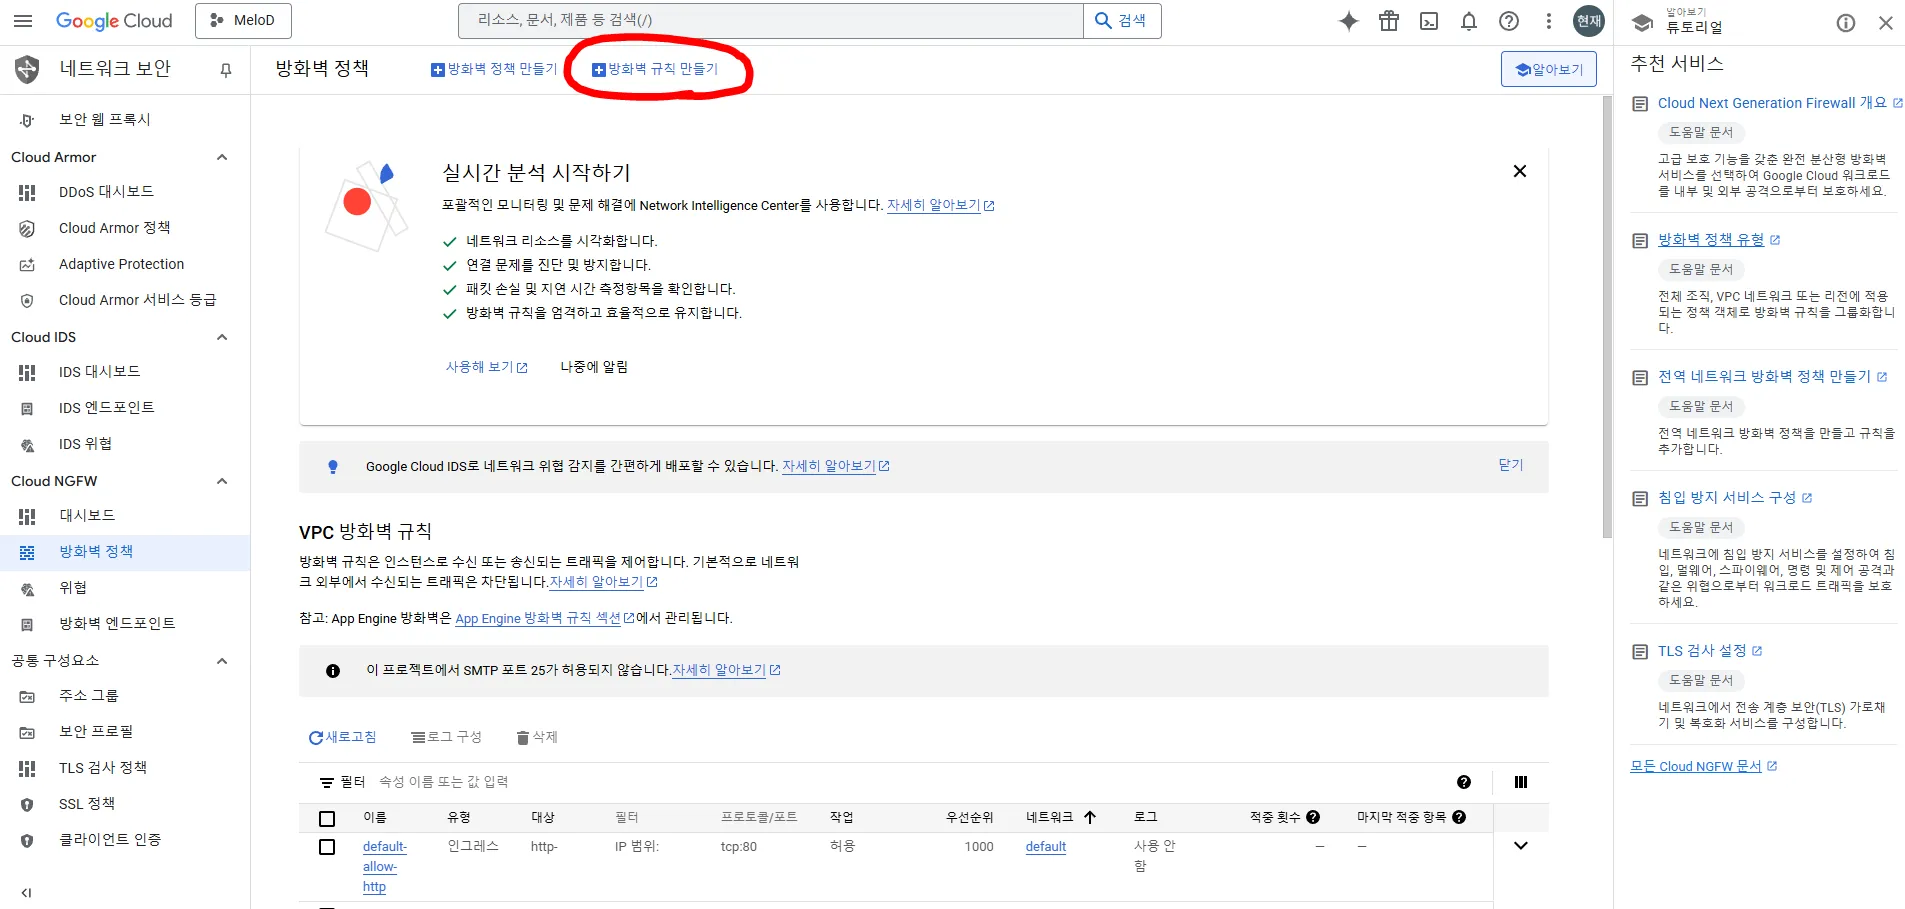Expand the default-allow-http rule row

click(1521, 846)
